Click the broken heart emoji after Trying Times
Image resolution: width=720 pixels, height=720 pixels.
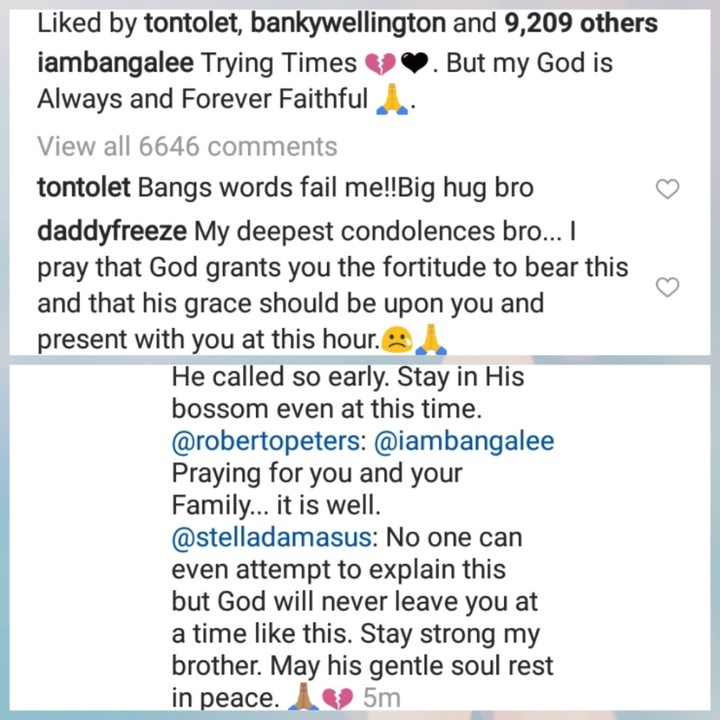tap(380, 63)
